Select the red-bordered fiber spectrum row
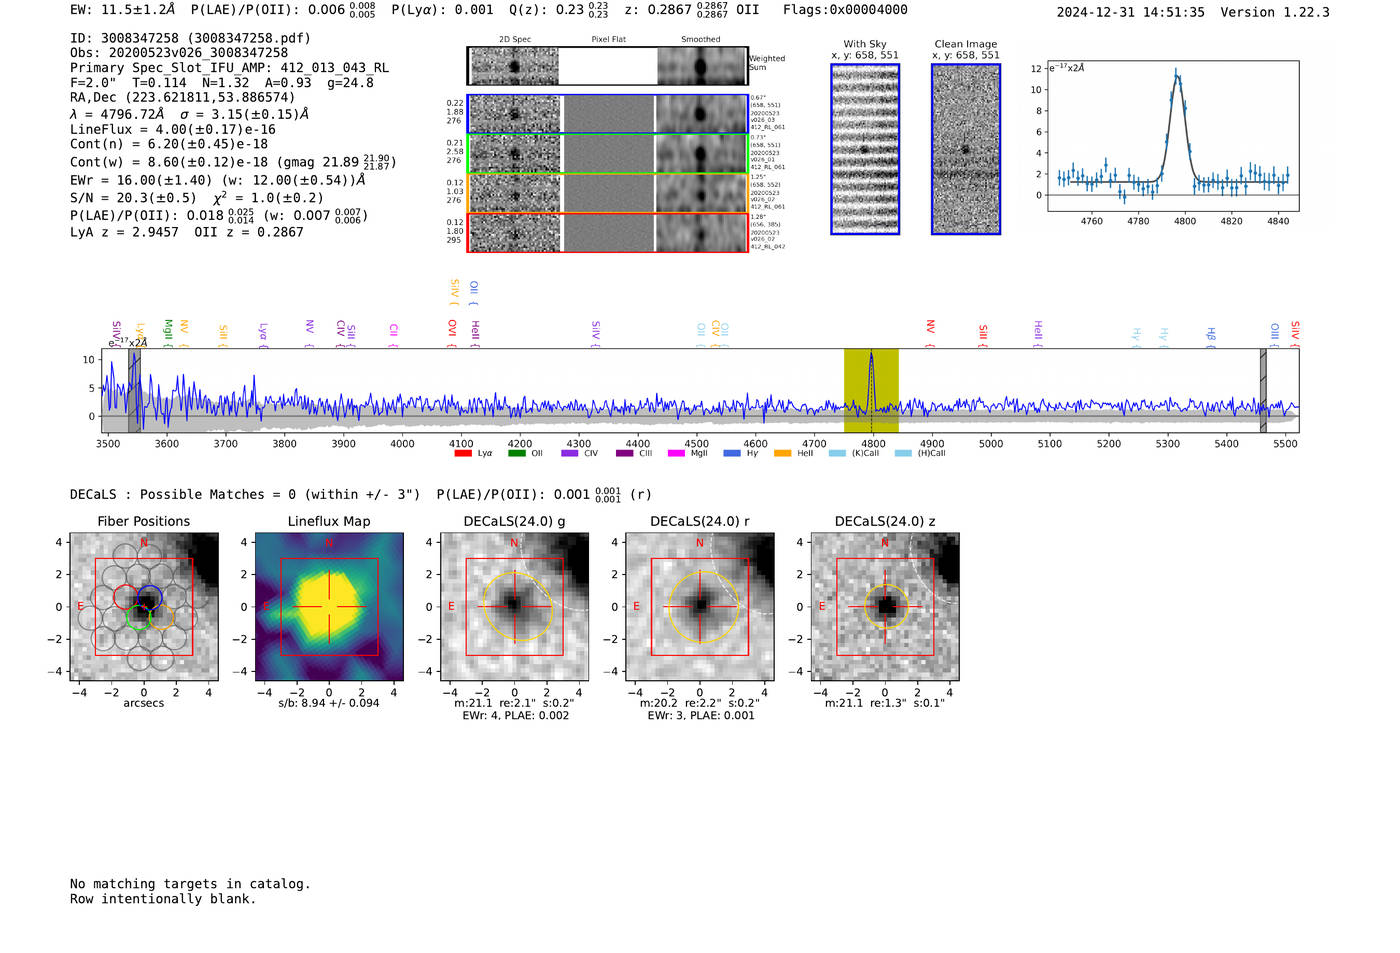The height and width of the screenshot is (953, 1400). pos(608,233)
